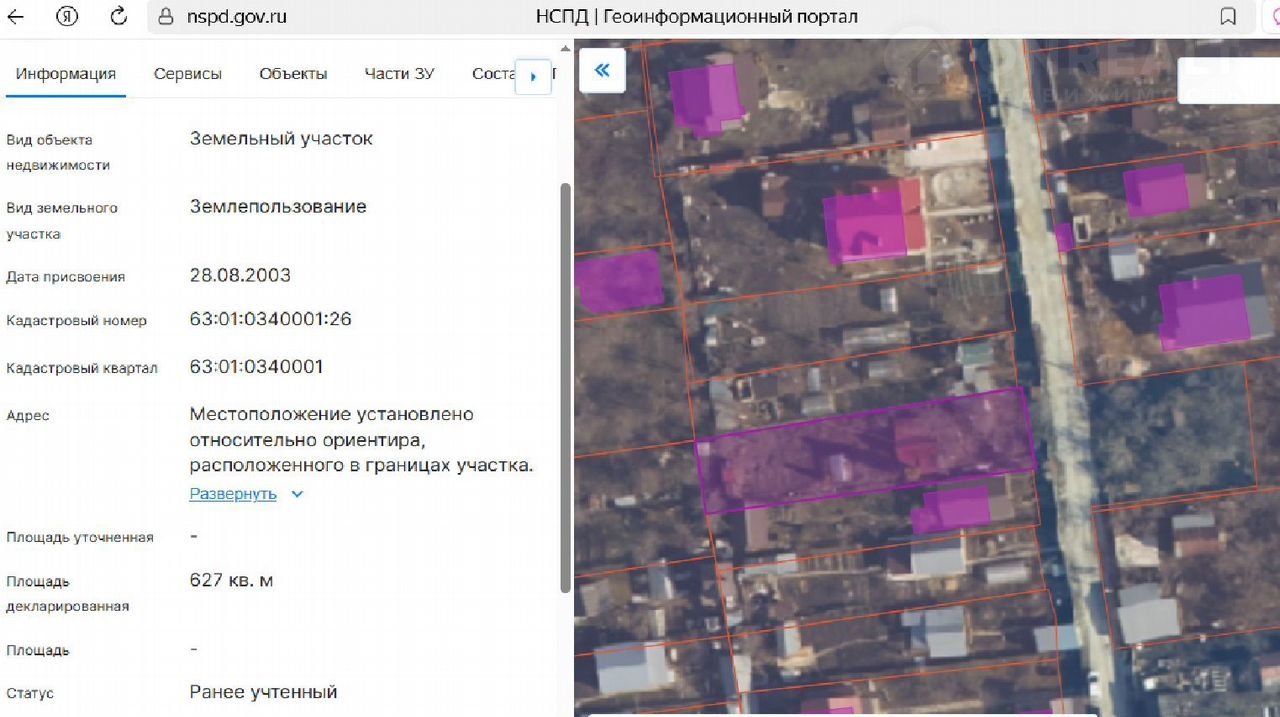Screen dimensions: 1280x717
Task: Select the Объекты tab
Action: pyautogui.click(x=293, y=74)
